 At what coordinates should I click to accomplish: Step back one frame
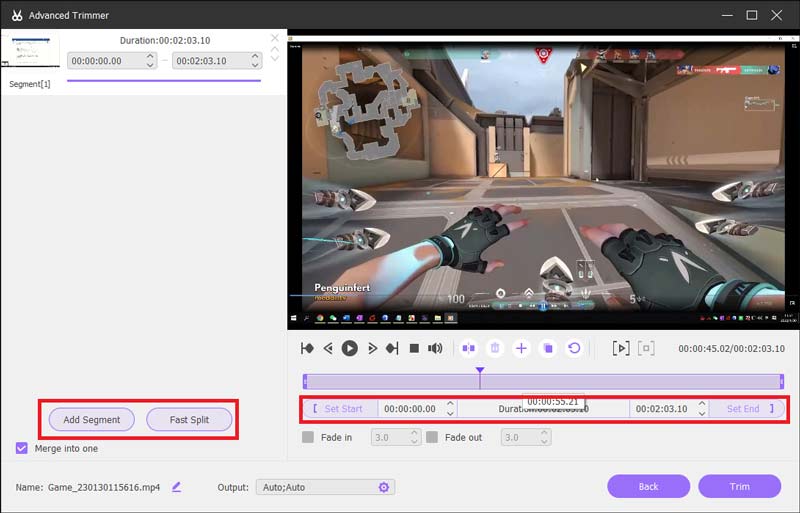(x=328, y=349)
